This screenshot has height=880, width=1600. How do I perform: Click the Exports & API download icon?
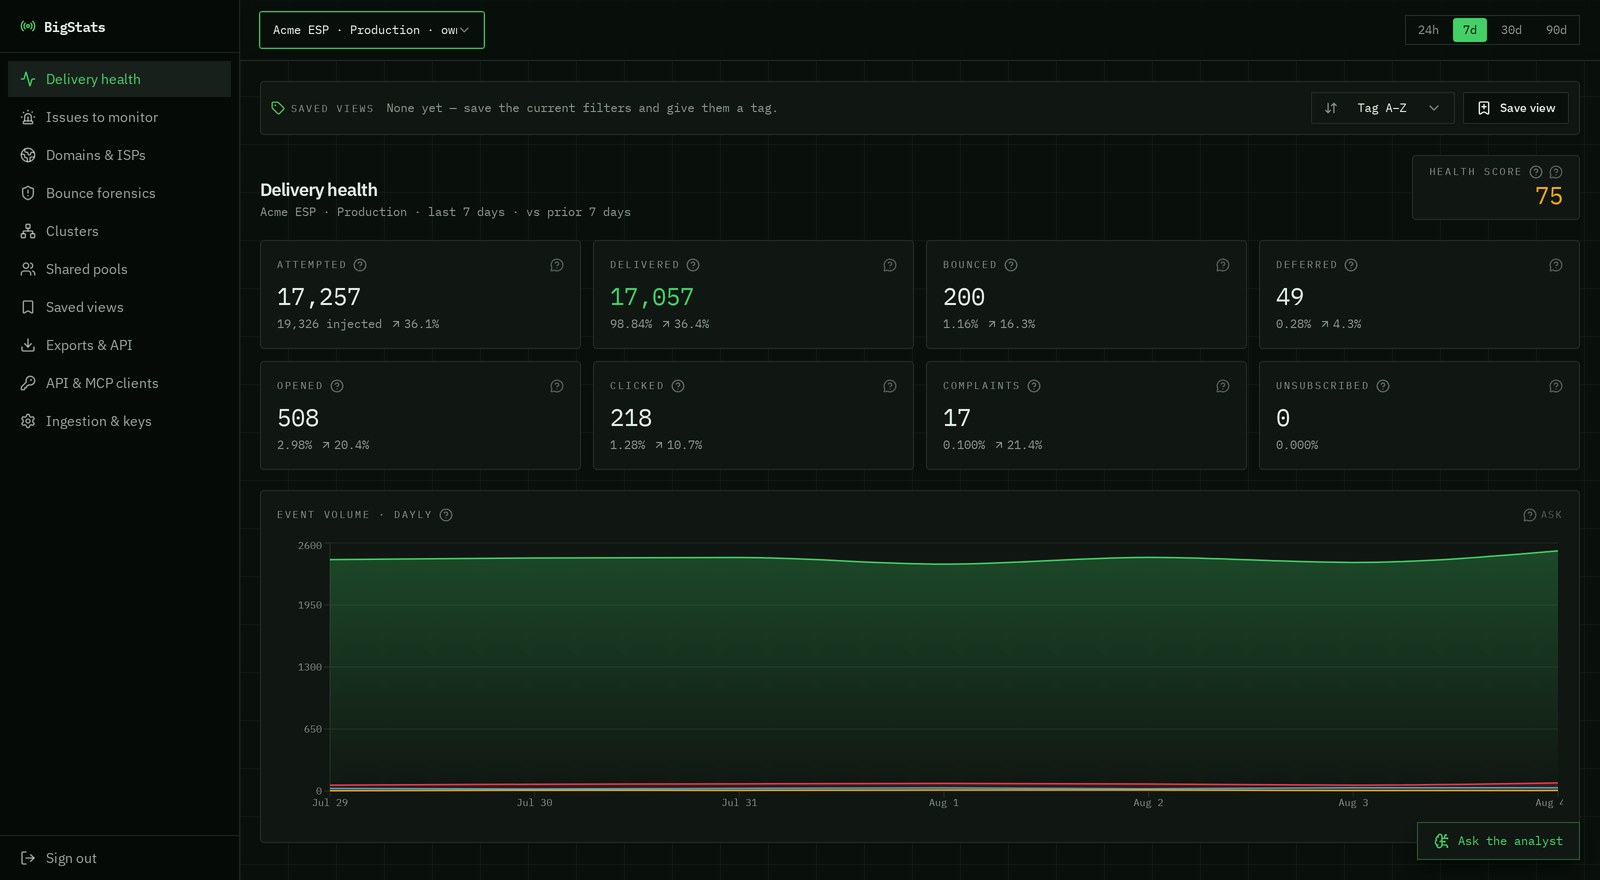(28, 345)
